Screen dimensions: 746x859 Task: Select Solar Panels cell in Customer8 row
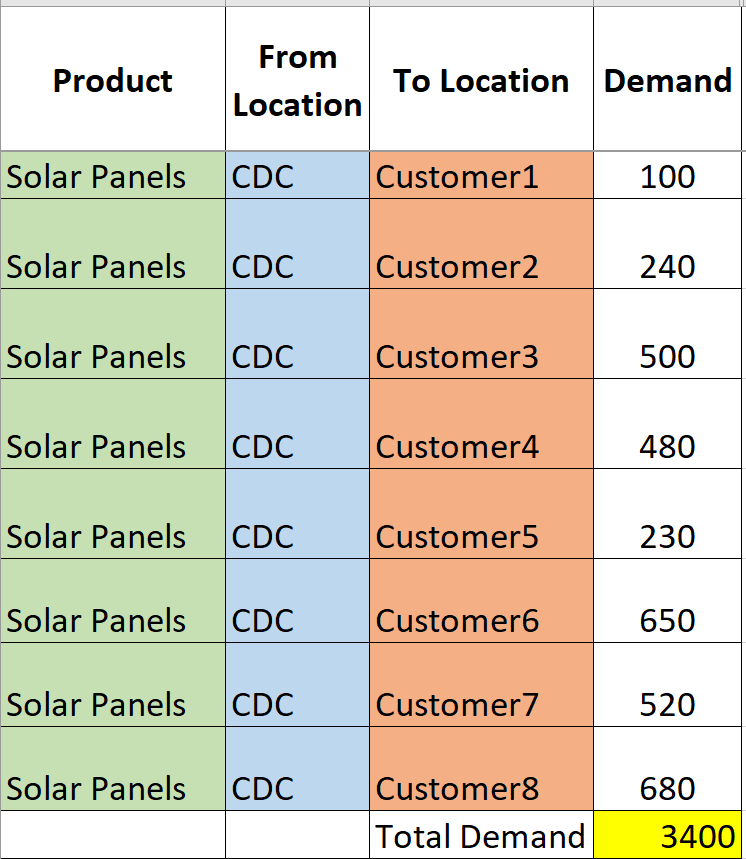113,769
